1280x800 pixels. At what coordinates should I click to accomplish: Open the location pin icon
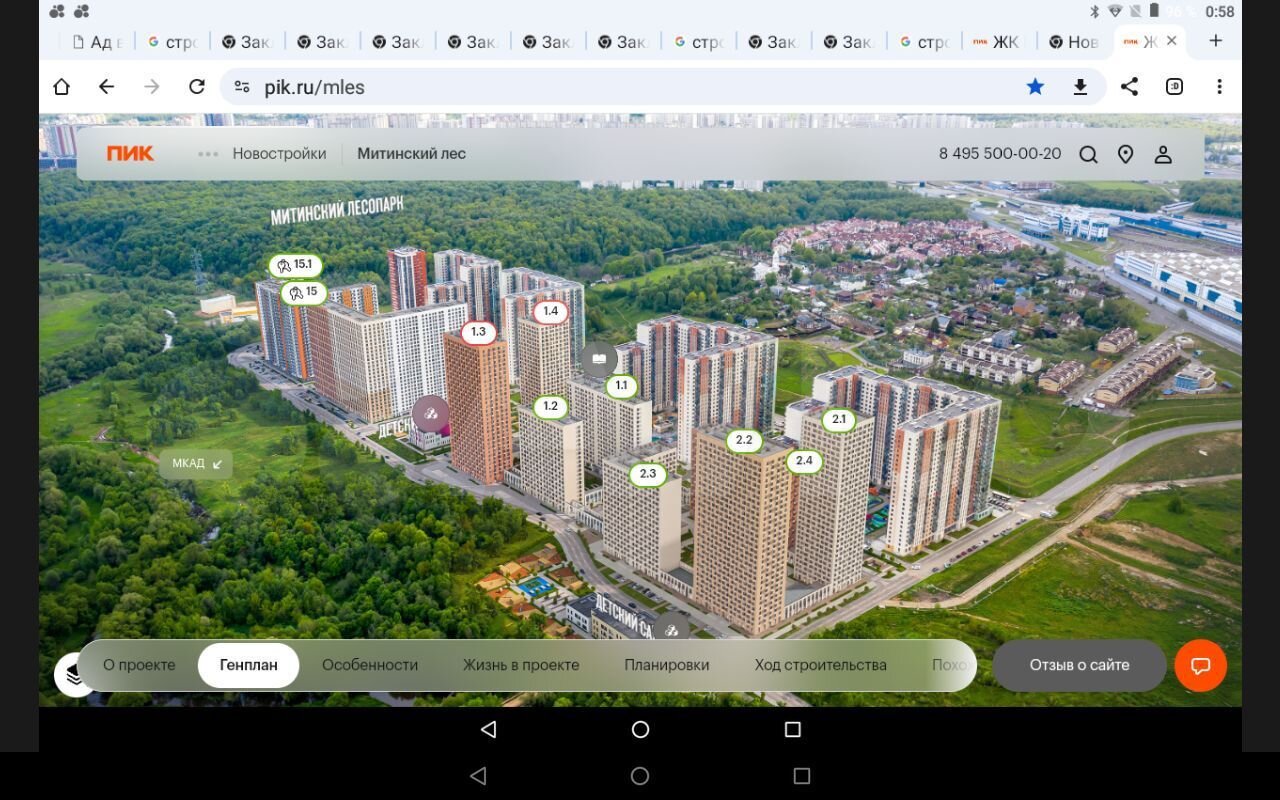pos(1125,155)
